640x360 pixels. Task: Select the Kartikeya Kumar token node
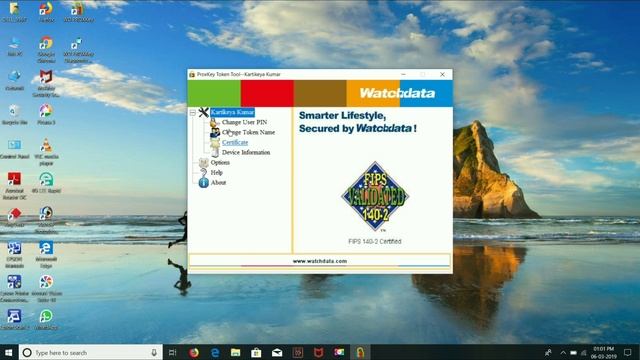[232, 112]
